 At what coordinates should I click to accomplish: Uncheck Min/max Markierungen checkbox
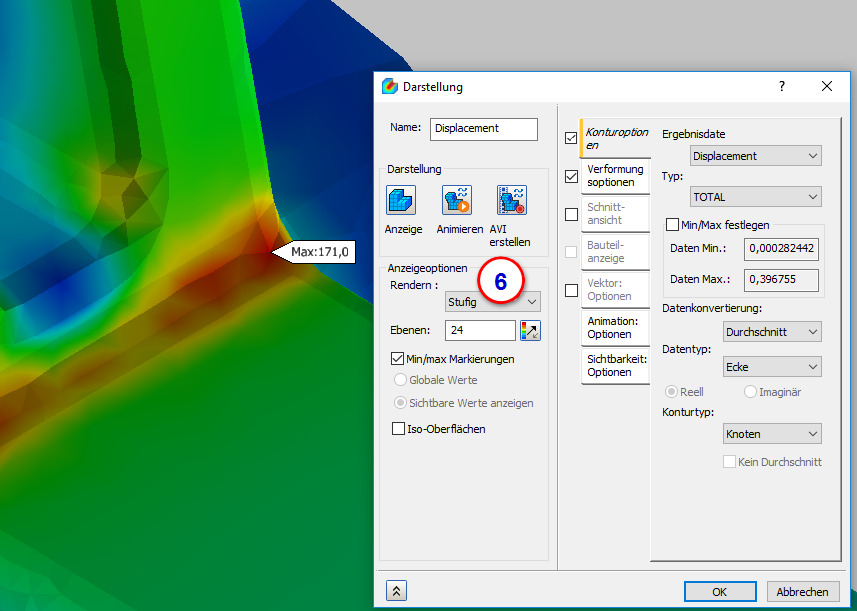click(x=398, y=359)
